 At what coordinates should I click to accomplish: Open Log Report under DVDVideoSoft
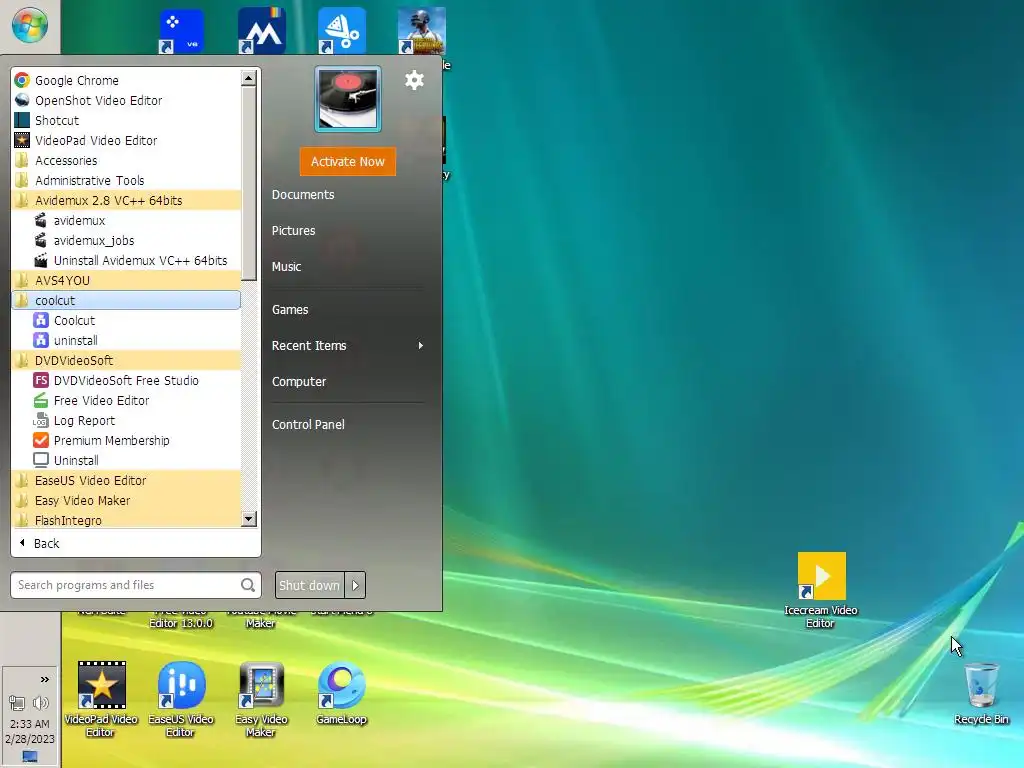[127, 421]
